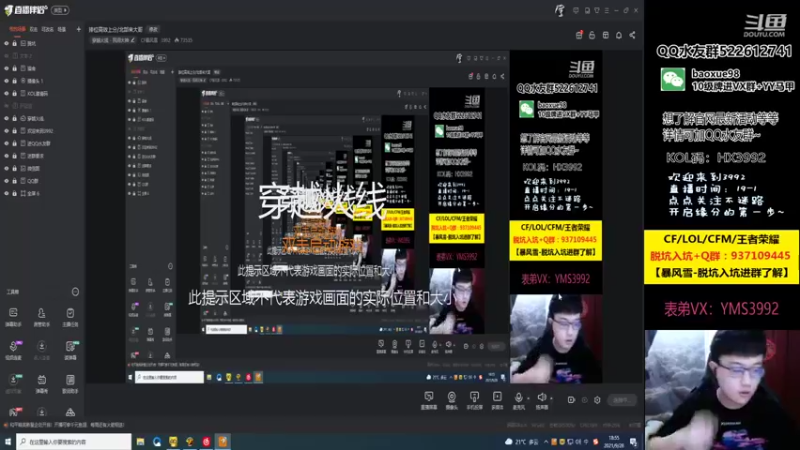Mute the microphone
The height and width of the screenshot is (450, 800).
[518, 397]
